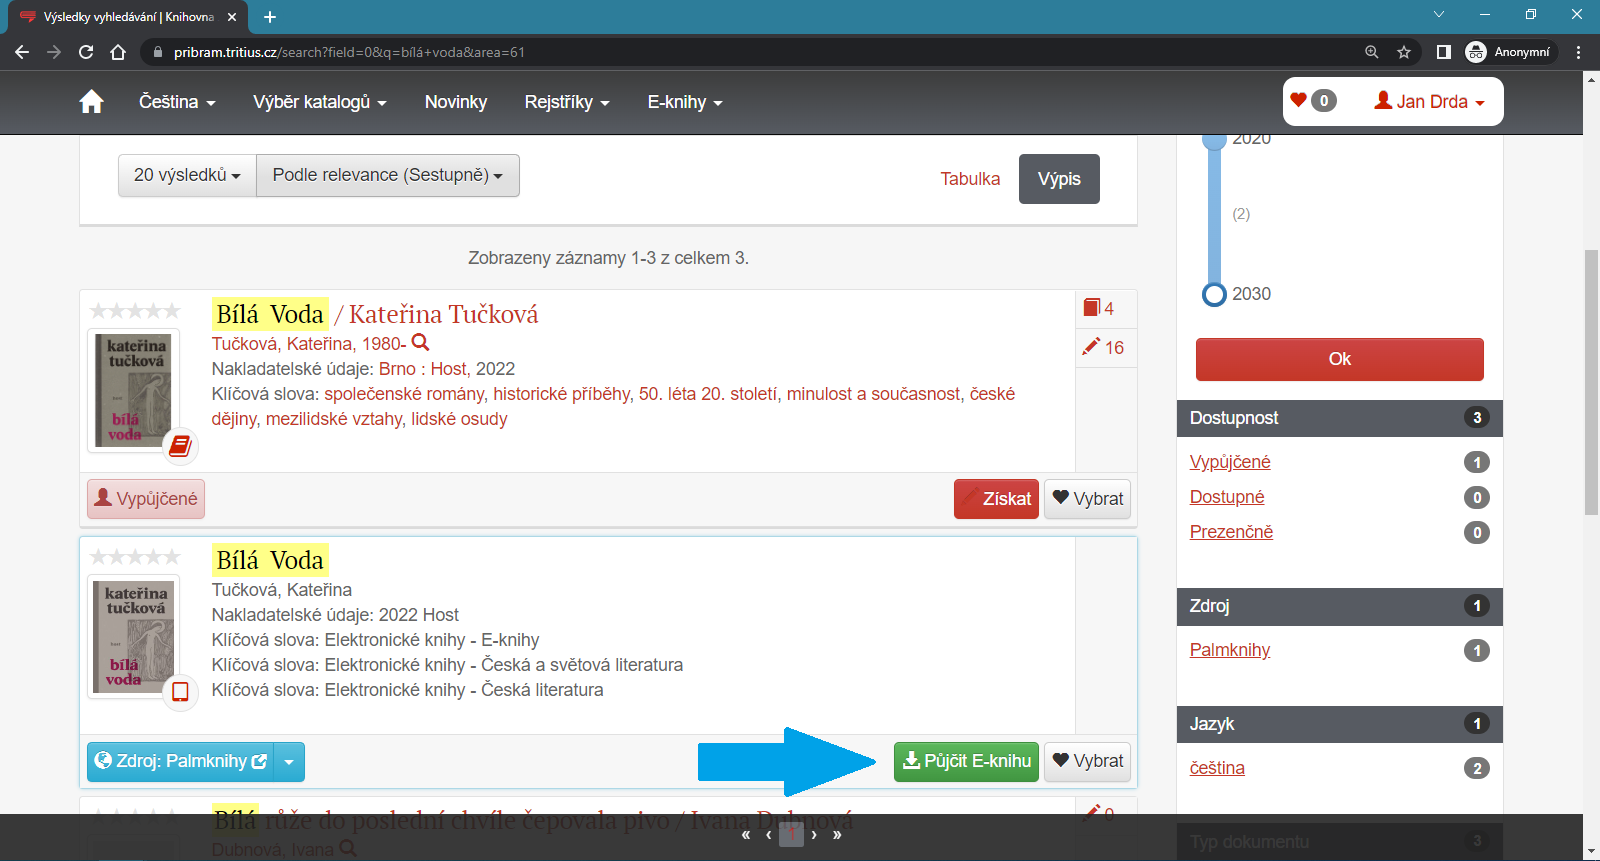Toggle the browser side panel icon
1600x861 pixels.
click(1444, 52)
